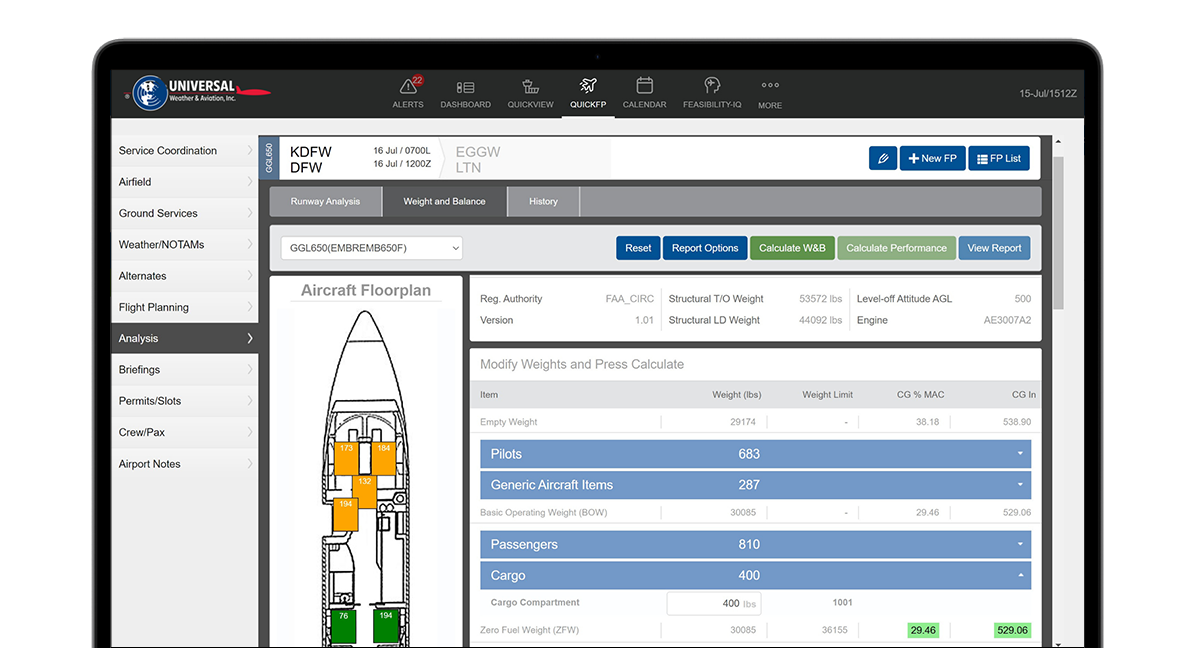
Task: Switch to Runway Analysis tab
Action: [325, 201]
